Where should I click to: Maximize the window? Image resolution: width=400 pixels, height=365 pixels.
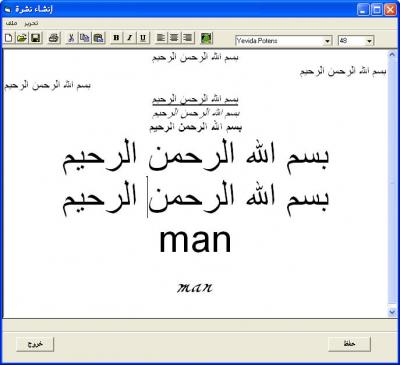[x=376, y=10]
